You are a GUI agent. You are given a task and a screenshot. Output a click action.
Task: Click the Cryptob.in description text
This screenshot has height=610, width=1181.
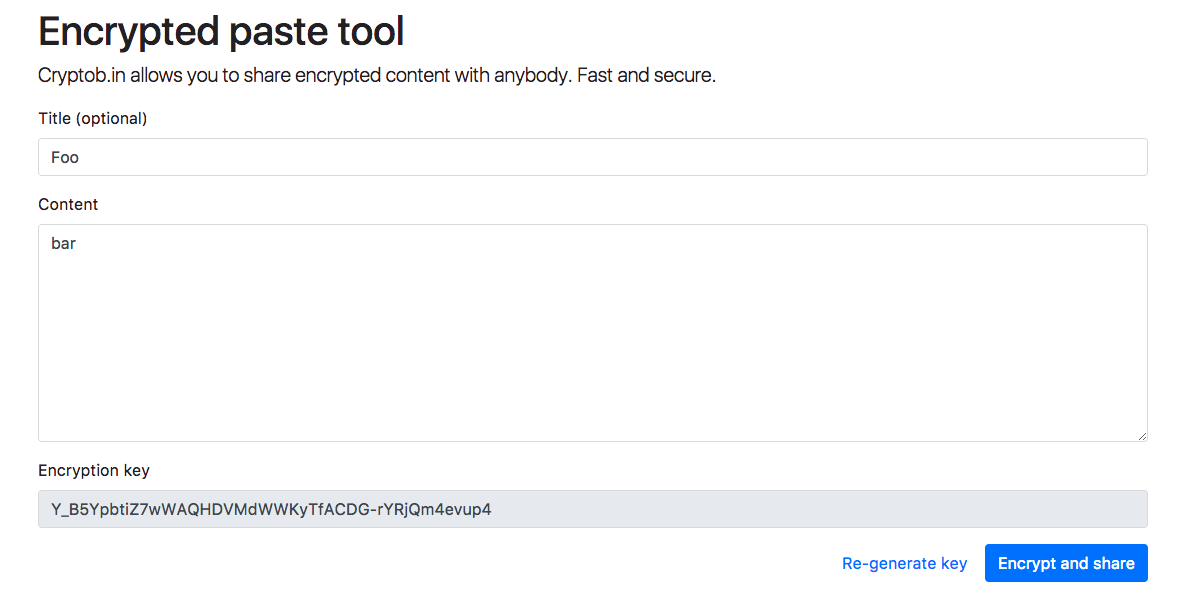(x=376, y=75)
